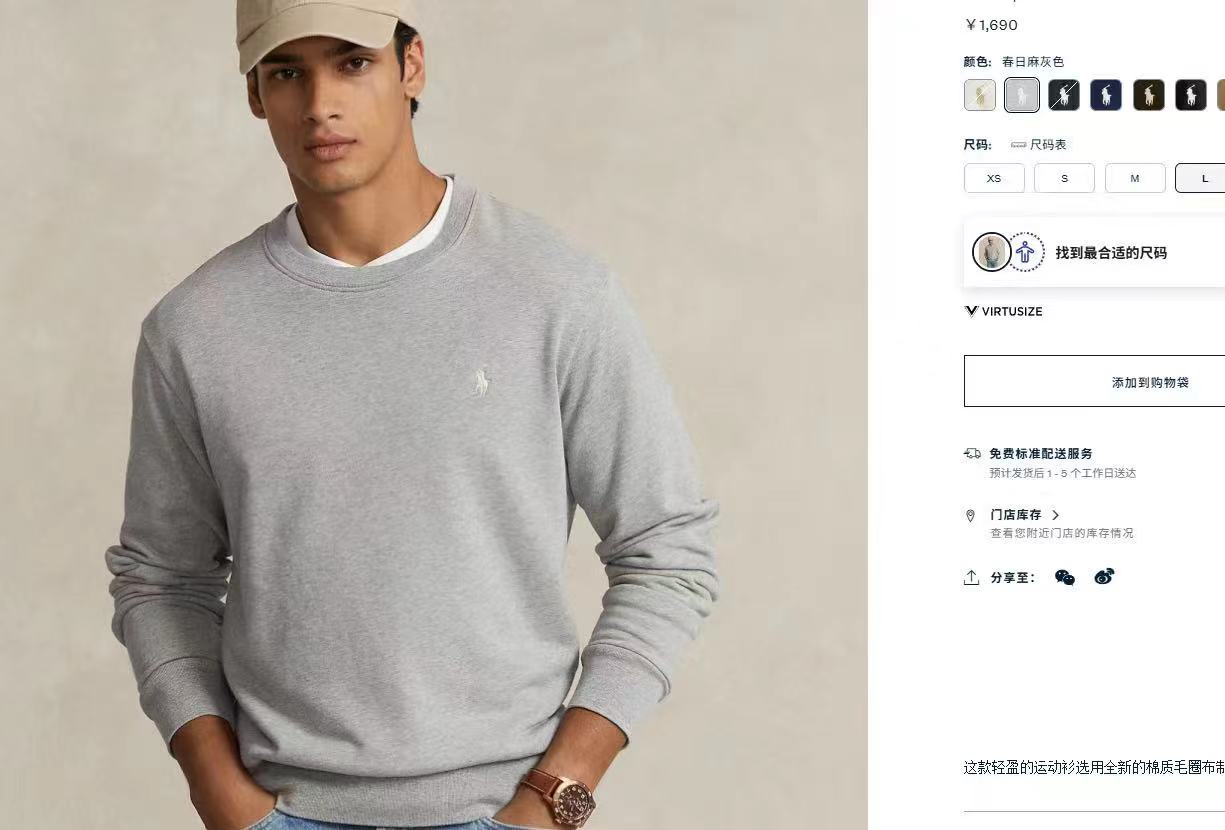Click the location pin icon beside 门店库存

click(970, 516)
